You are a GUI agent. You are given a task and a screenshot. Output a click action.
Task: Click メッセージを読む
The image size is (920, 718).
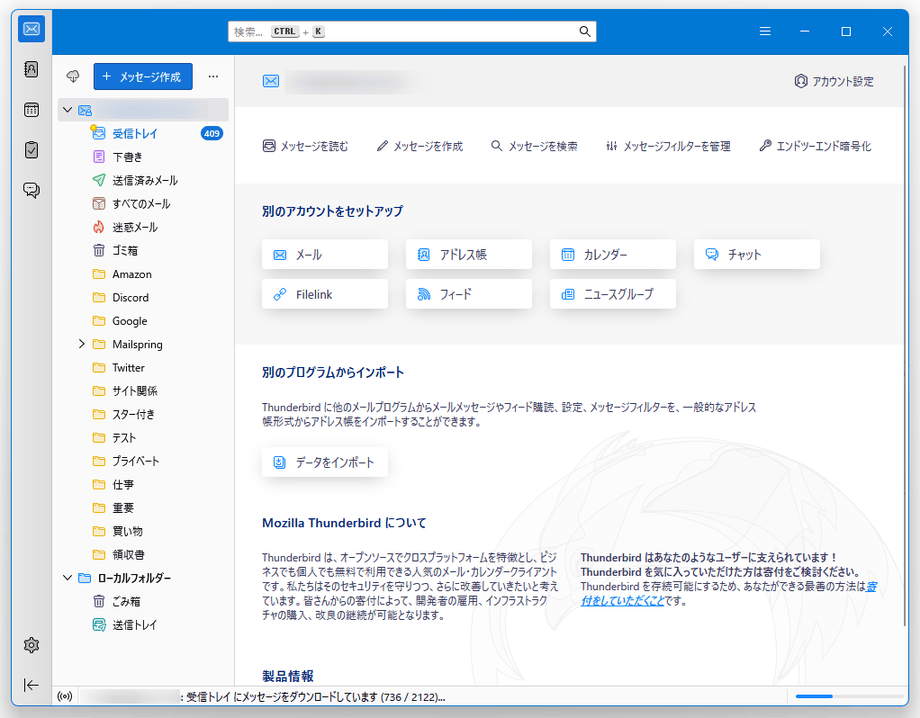tap(305, 146)
